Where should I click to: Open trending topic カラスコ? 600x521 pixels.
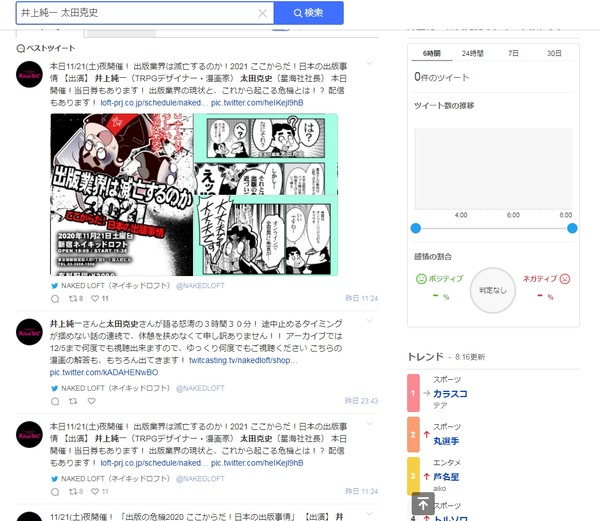coord(450,394)
